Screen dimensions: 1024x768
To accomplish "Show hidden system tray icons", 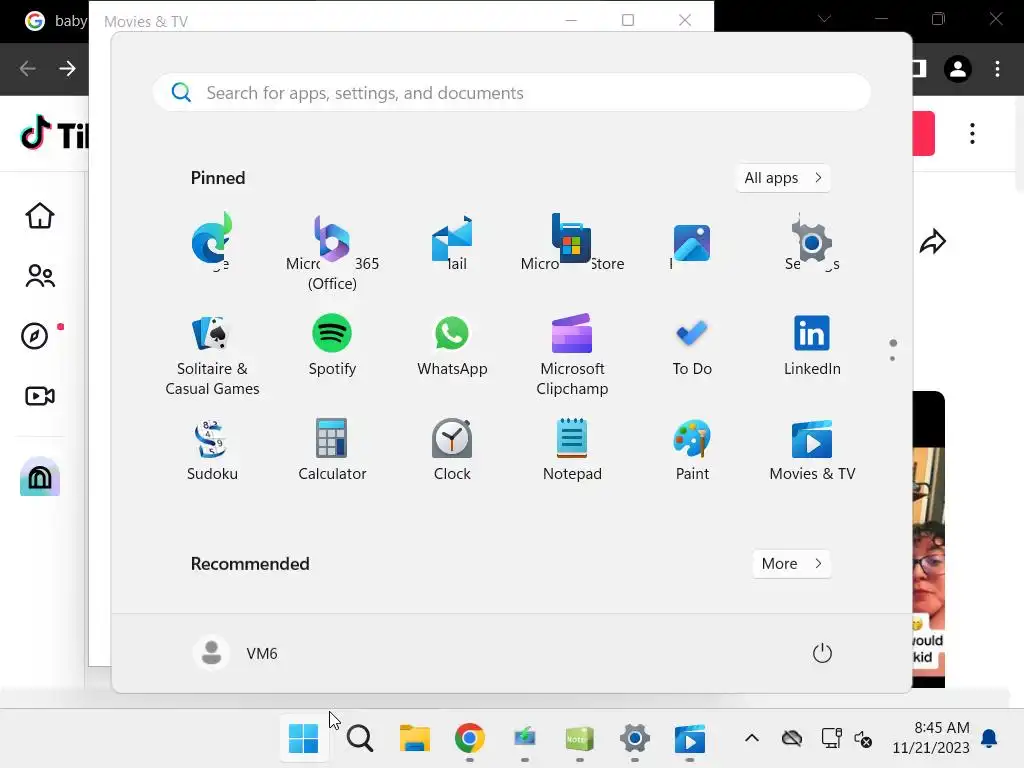I will click(x=752, y=739).
